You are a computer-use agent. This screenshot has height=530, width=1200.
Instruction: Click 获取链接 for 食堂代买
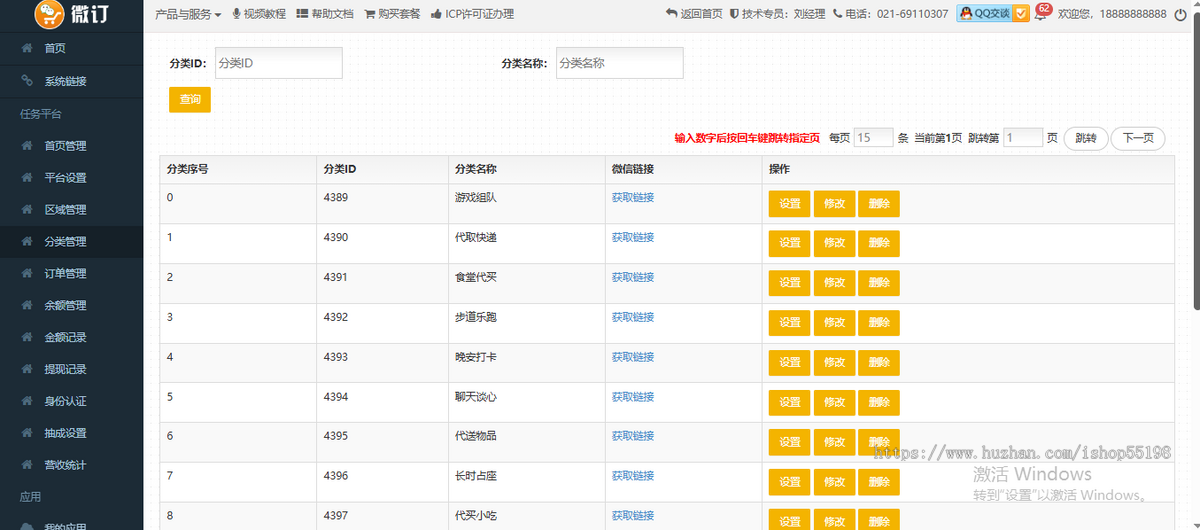coord(633,277)
